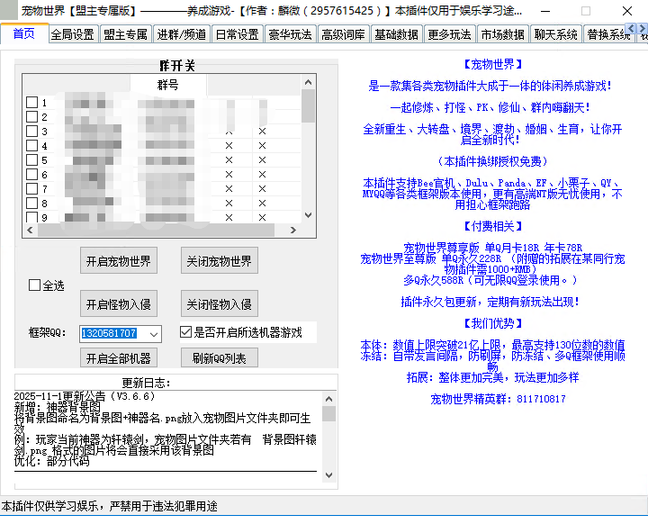
Task: Open the 豪华玩法 tab
Action: [291, 35]
